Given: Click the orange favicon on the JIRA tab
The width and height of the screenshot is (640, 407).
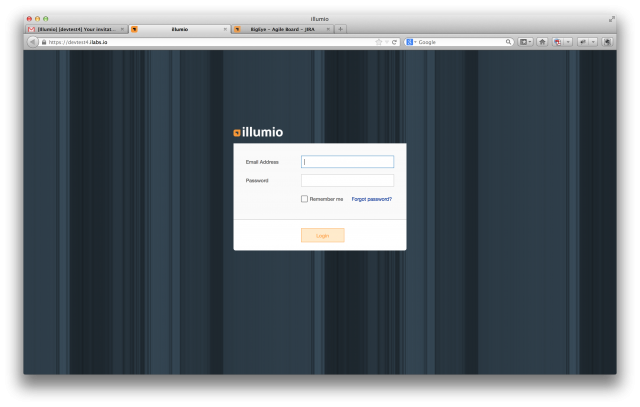Looking at the screenshot, I should point(237,29).
